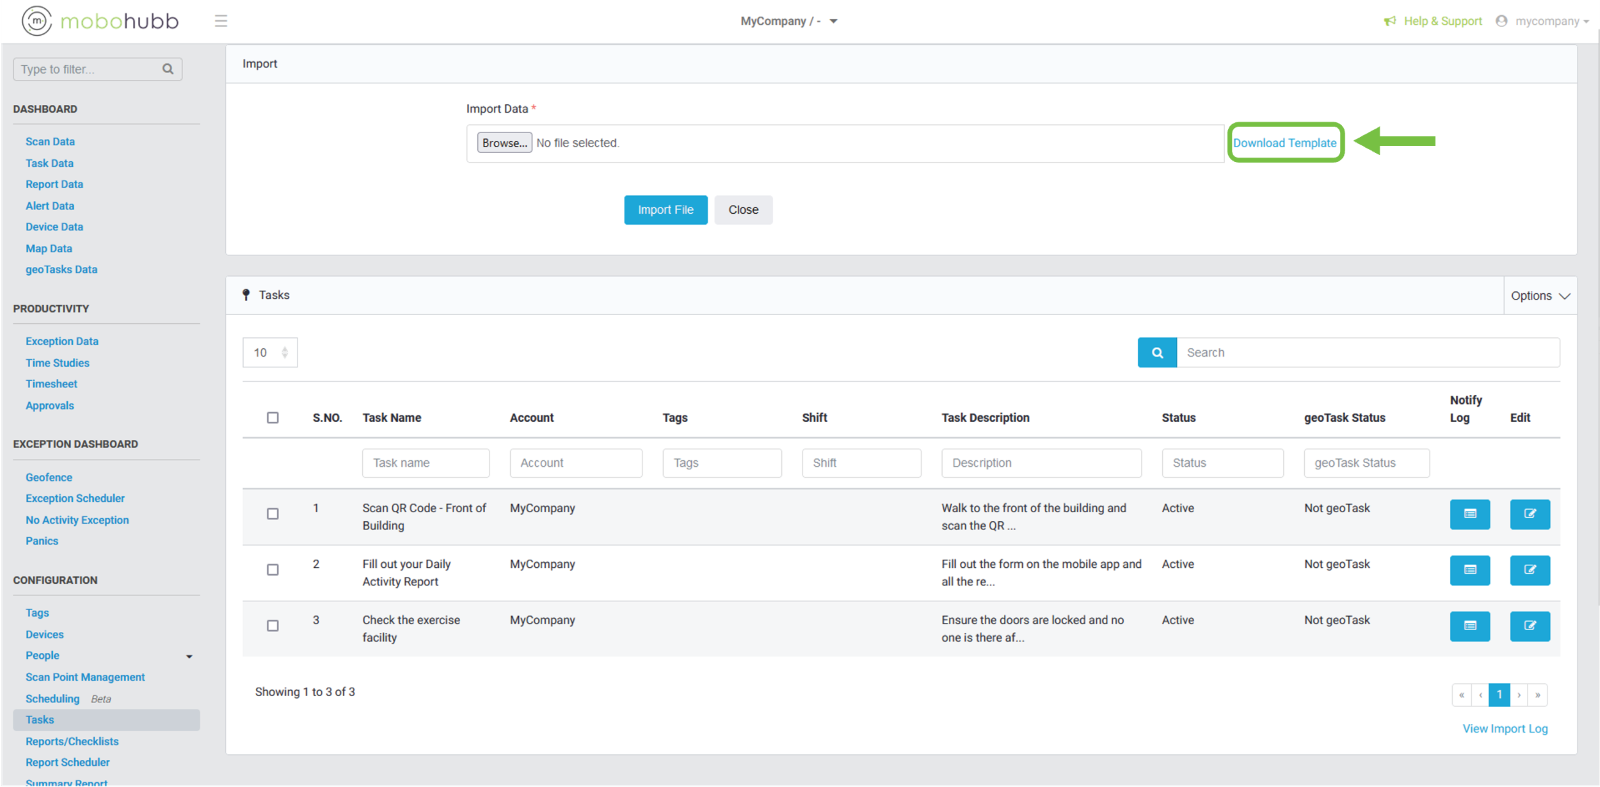The width and height of the screenshot is (1600, 787).
Task: Click sidebar filter search icon
Action: click(x=168, y=69)
